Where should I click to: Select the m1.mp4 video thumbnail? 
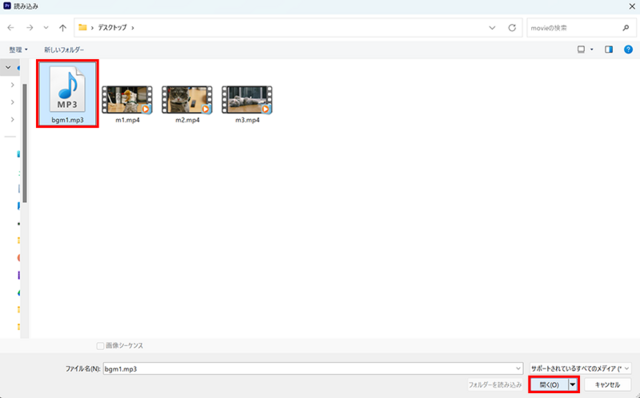click(x=127, y=100)
